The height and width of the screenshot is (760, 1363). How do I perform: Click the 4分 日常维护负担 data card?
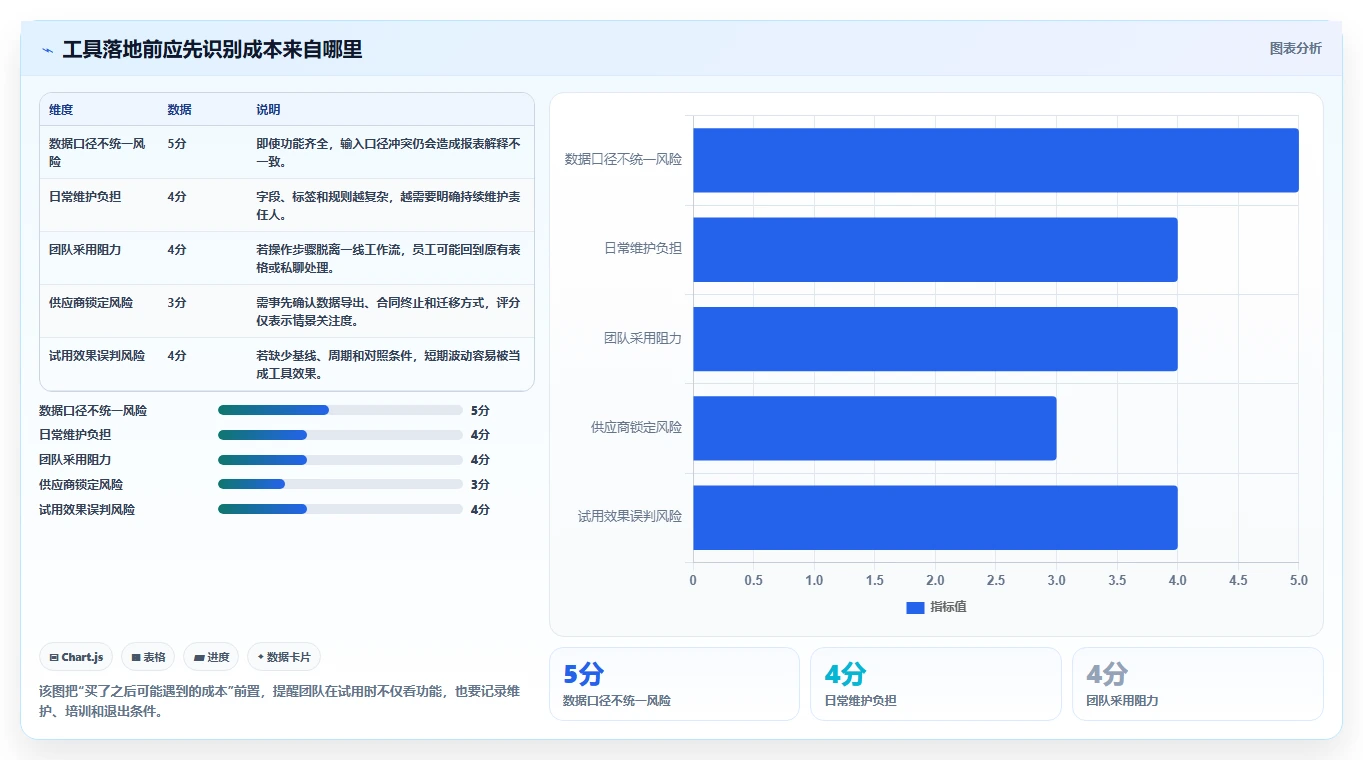[x=935, y=684]
